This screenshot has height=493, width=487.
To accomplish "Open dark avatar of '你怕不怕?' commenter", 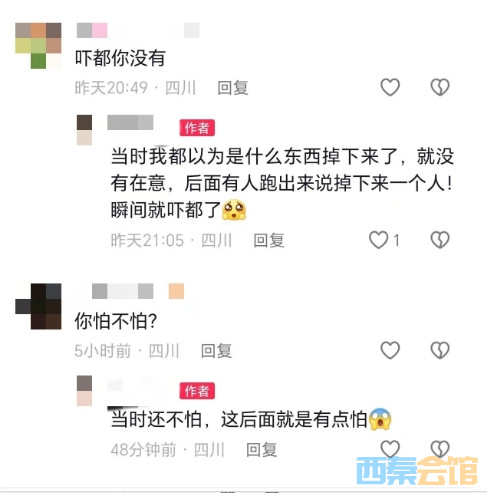I will coord(38,306).
